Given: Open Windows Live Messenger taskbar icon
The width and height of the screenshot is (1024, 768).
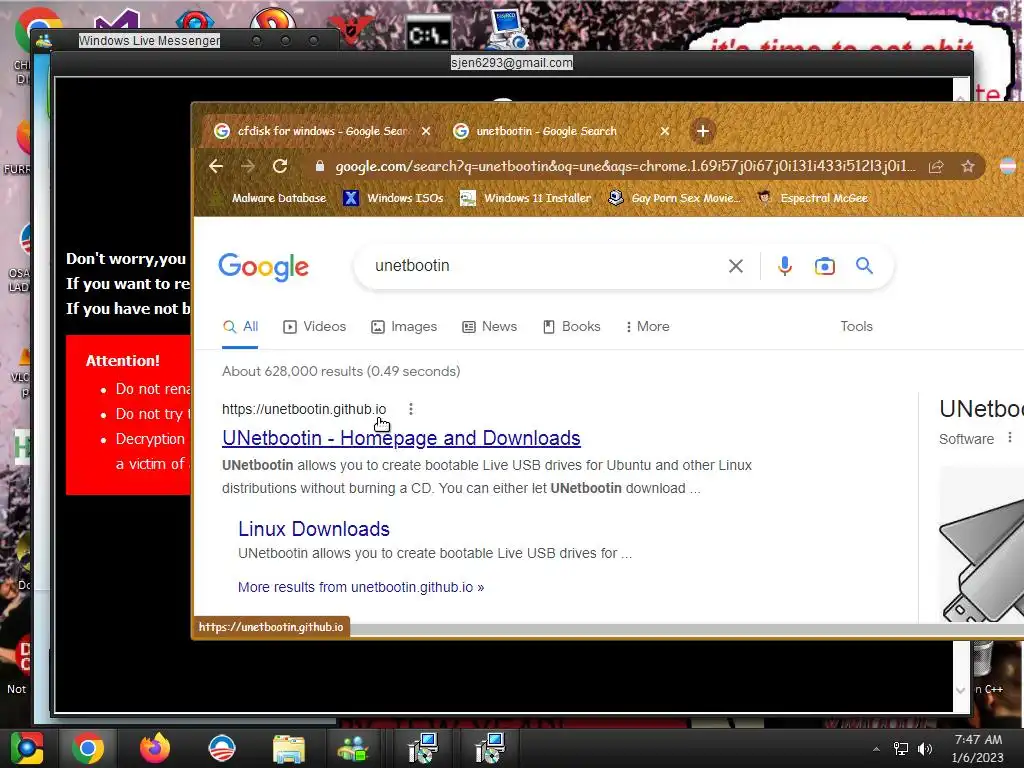Looking at the screenshot, I should (x=353, y=748).
